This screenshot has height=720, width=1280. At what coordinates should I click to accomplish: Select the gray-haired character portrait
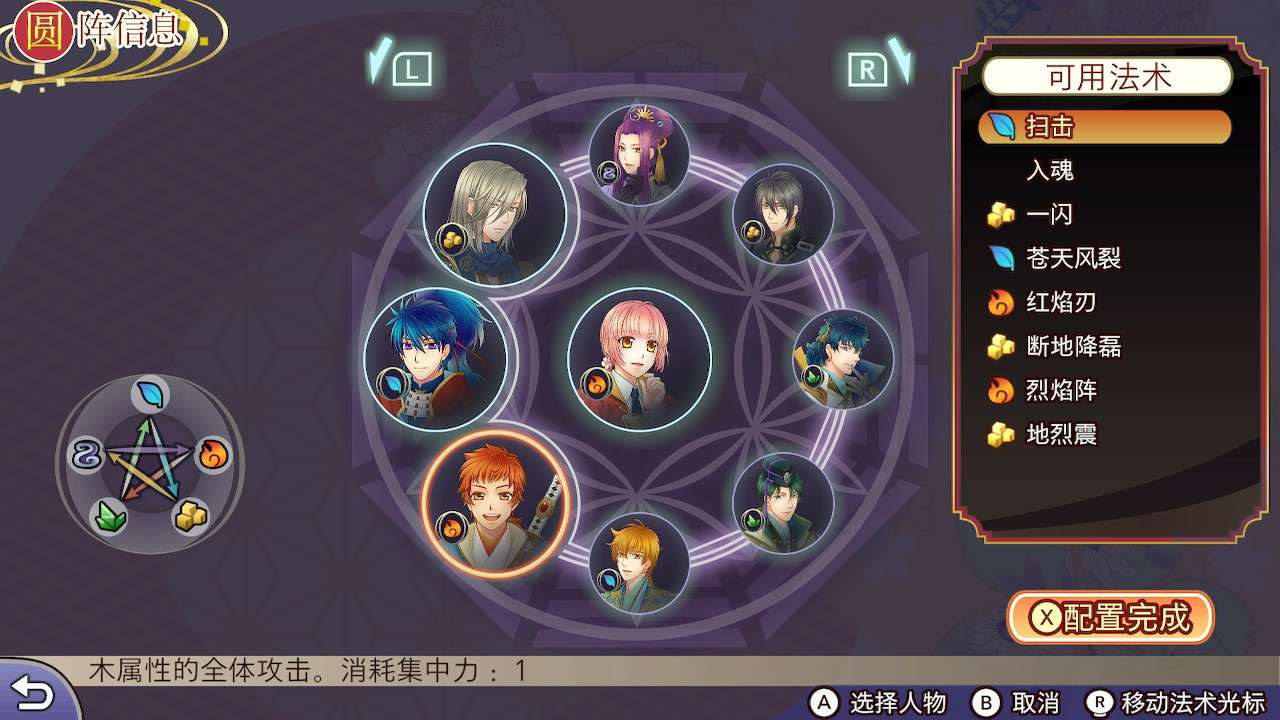click(495, 215)
